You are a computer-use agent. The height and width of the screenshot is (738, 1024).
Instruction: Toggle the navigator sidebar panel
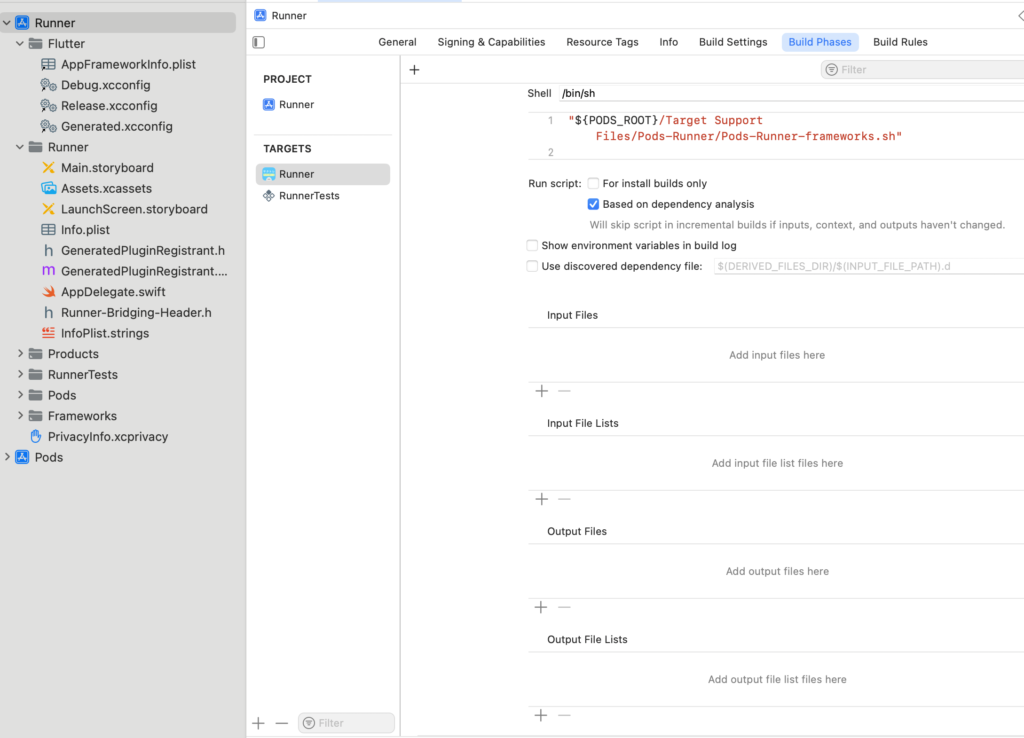click(x=257, y=41)
